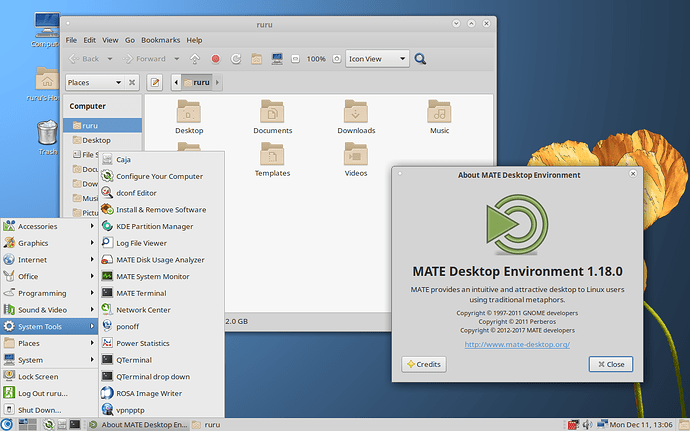The height and width of the screenshot is (431, 690).
Task: Open the Edit menu in Caja
Action: click(x=89, y=40)
